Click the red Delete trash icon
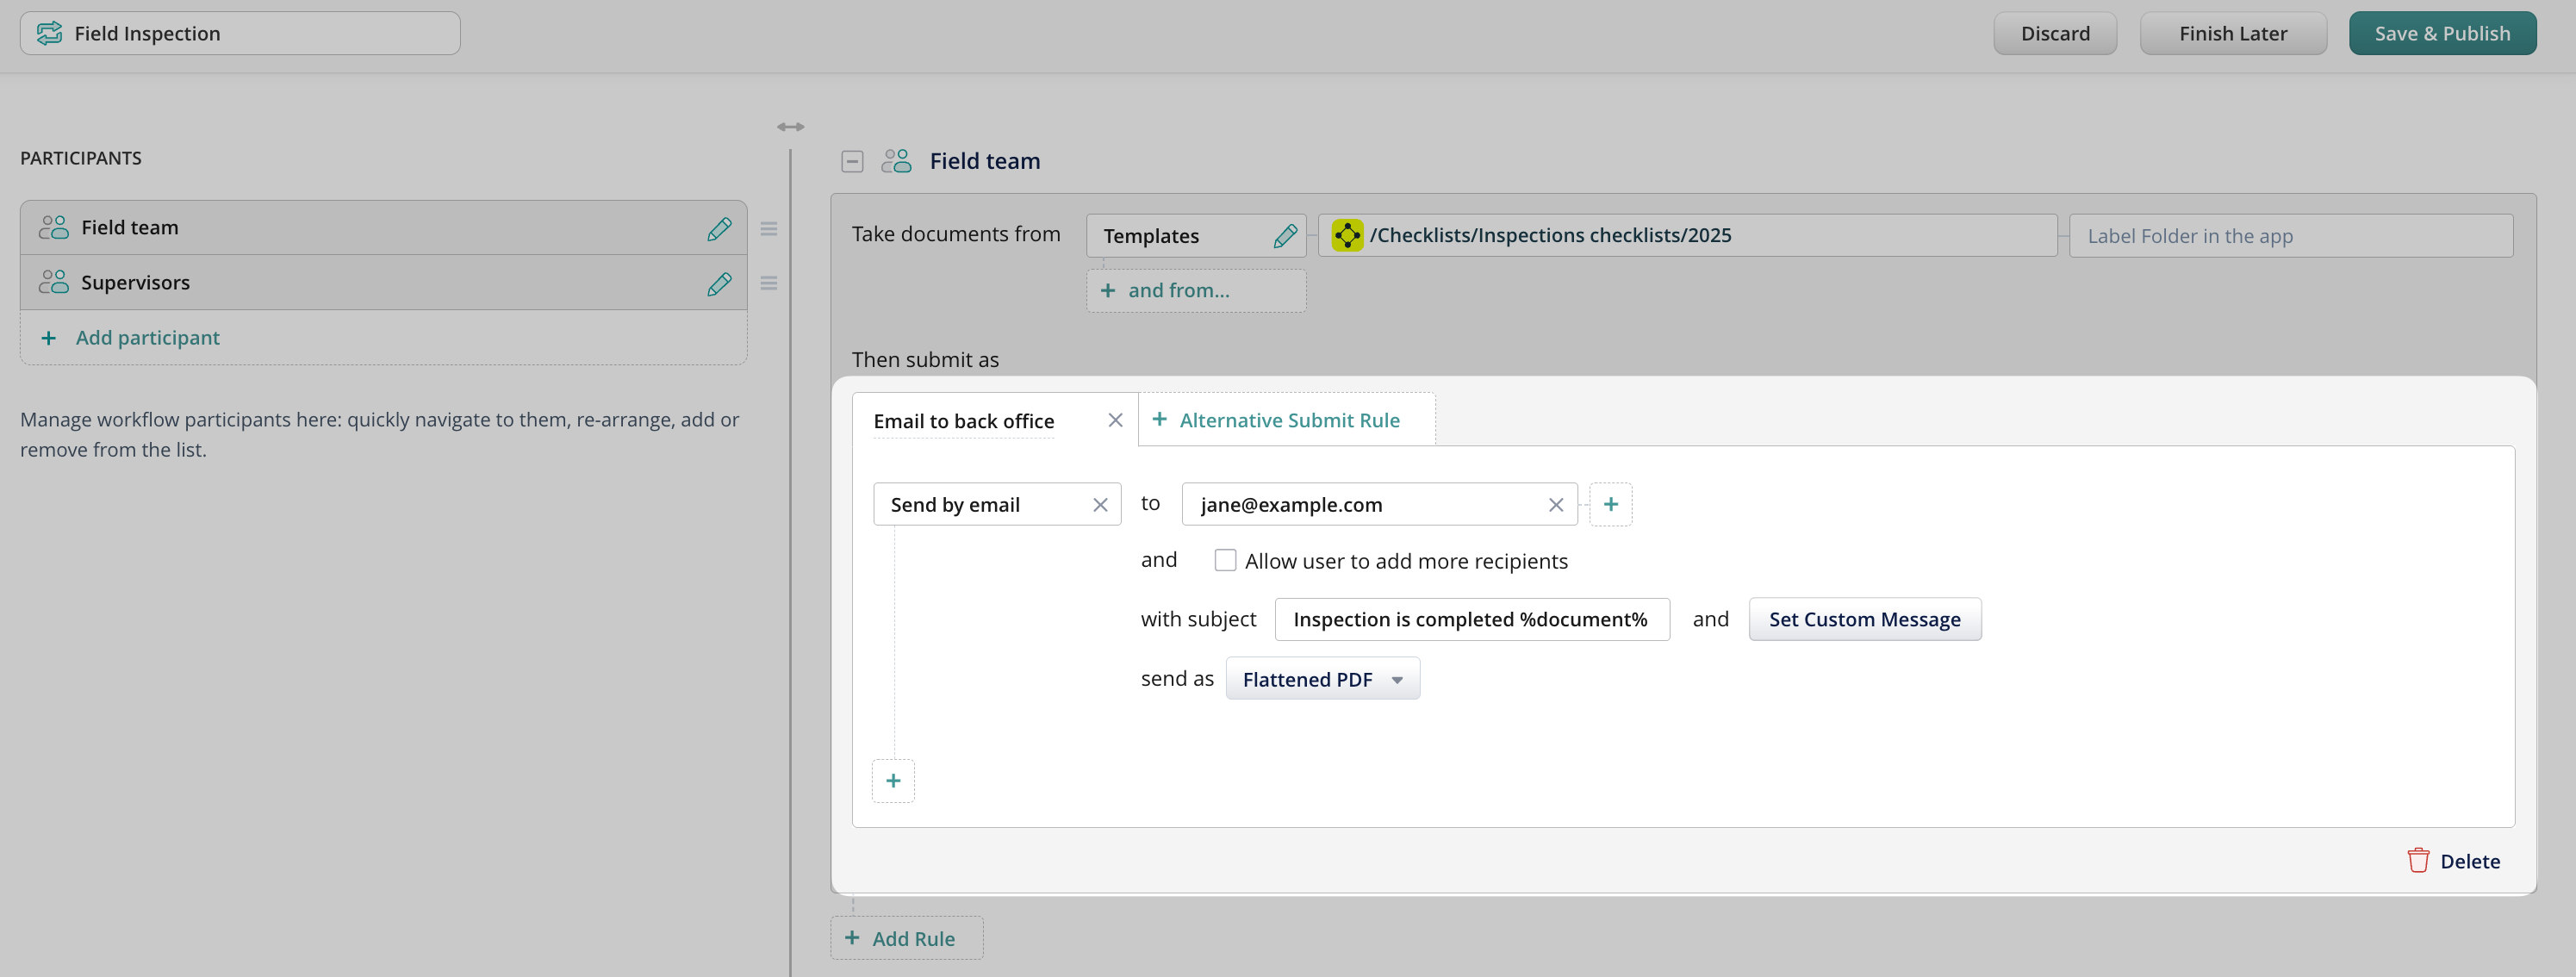 2417,861
